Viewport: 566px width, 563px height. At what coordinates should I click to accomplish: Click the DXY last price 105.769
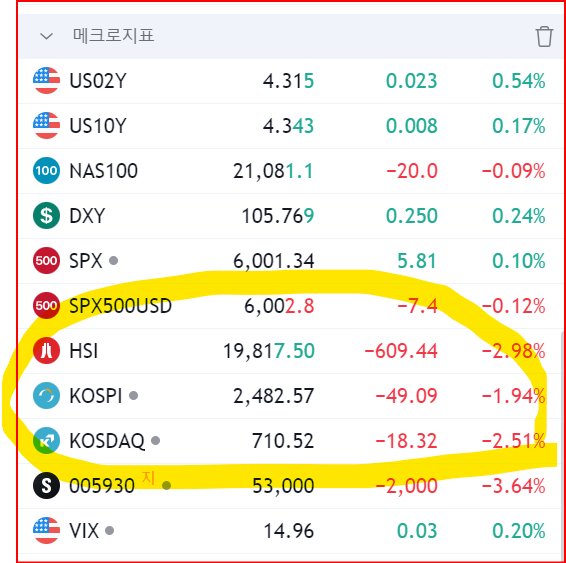coord(278,216)
